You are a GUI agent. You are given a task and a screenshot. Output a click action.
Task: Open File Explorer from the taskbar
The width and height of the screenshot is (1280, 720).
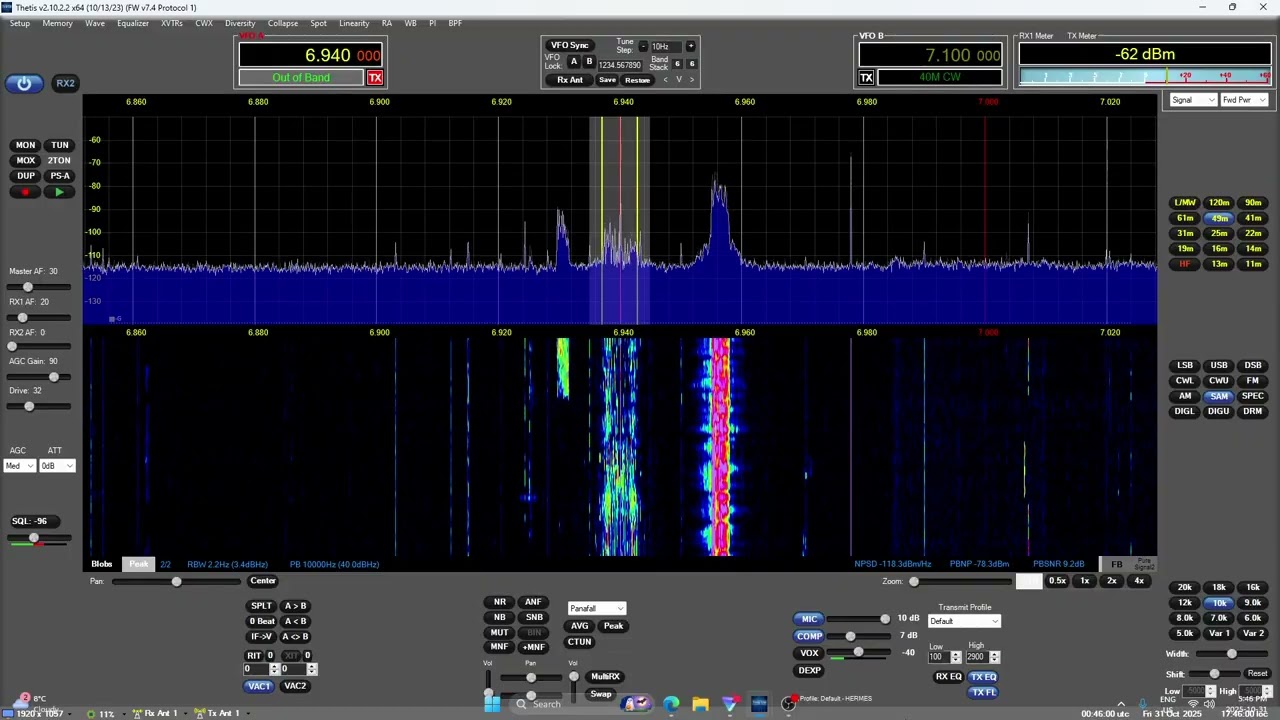tap(700, 704)
